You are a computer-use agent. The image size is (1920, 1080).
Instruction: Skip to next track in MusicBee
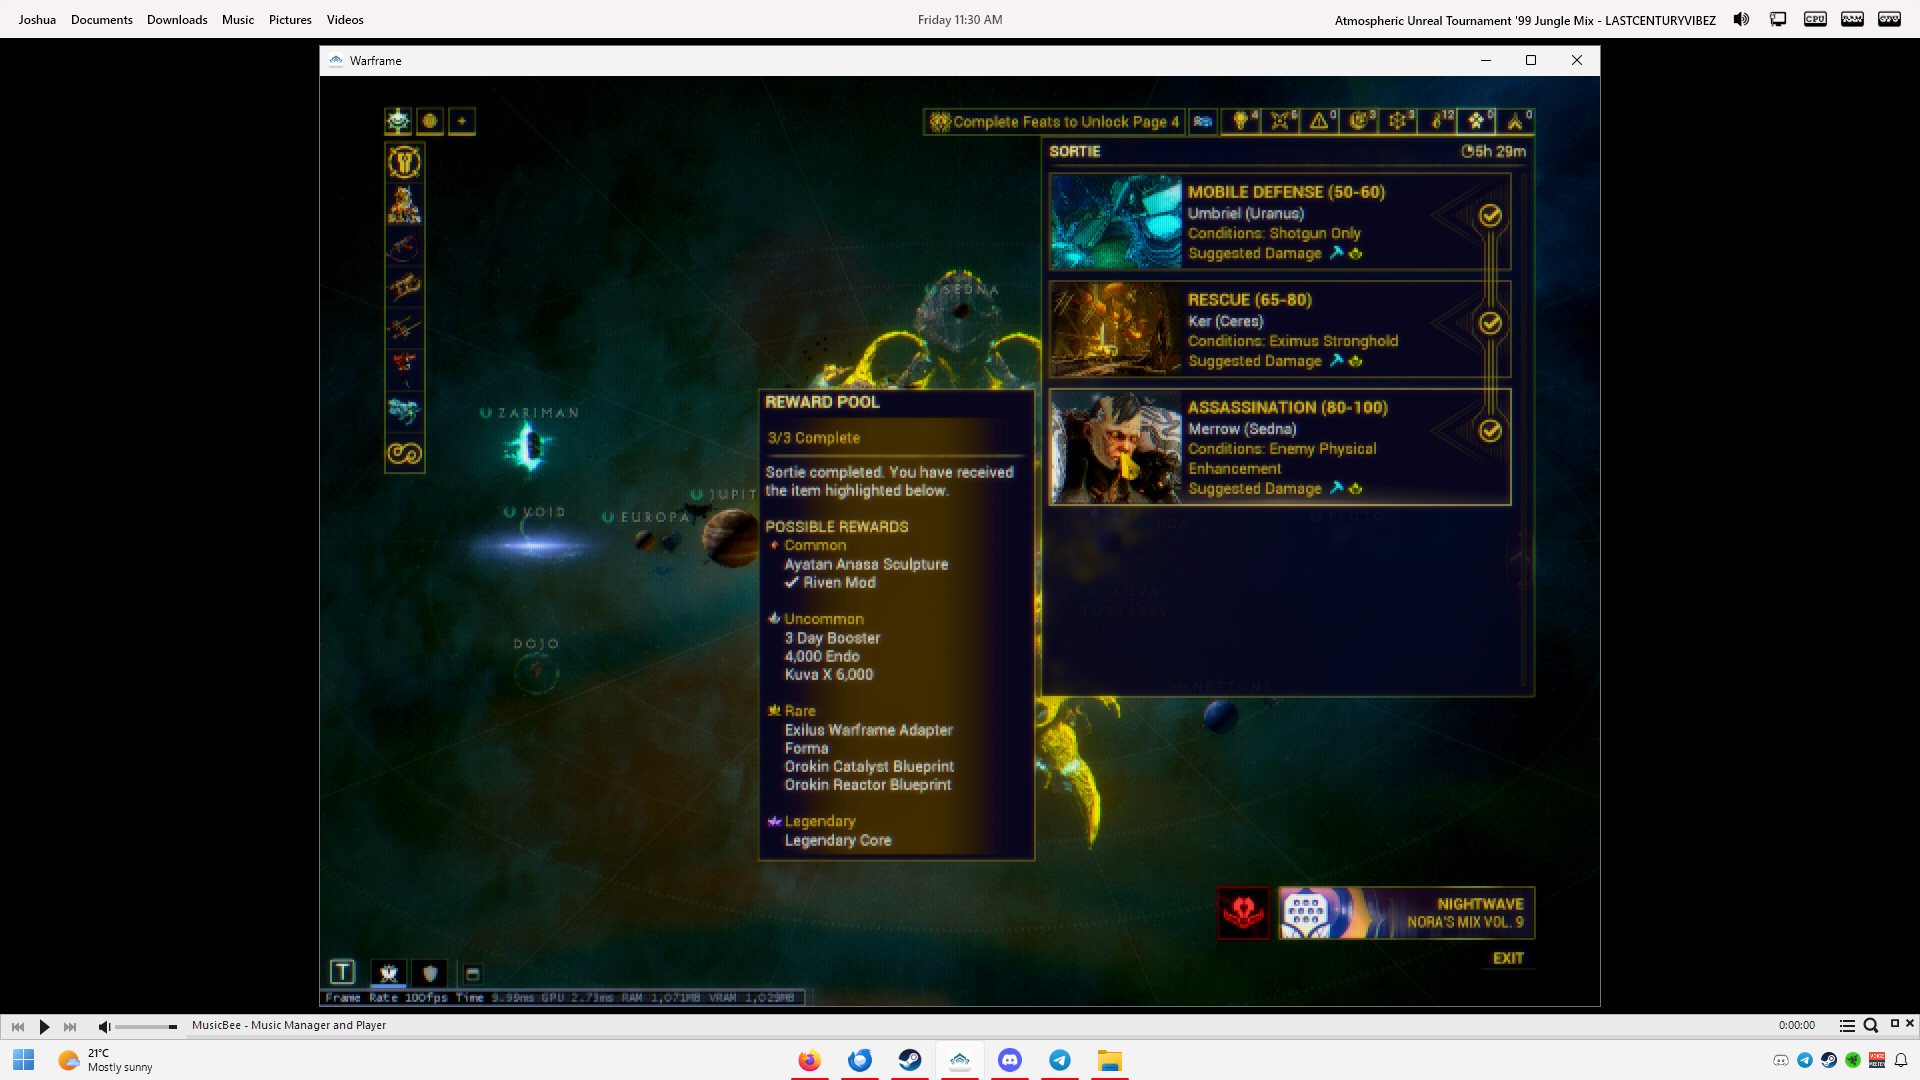pos(70,1026)
